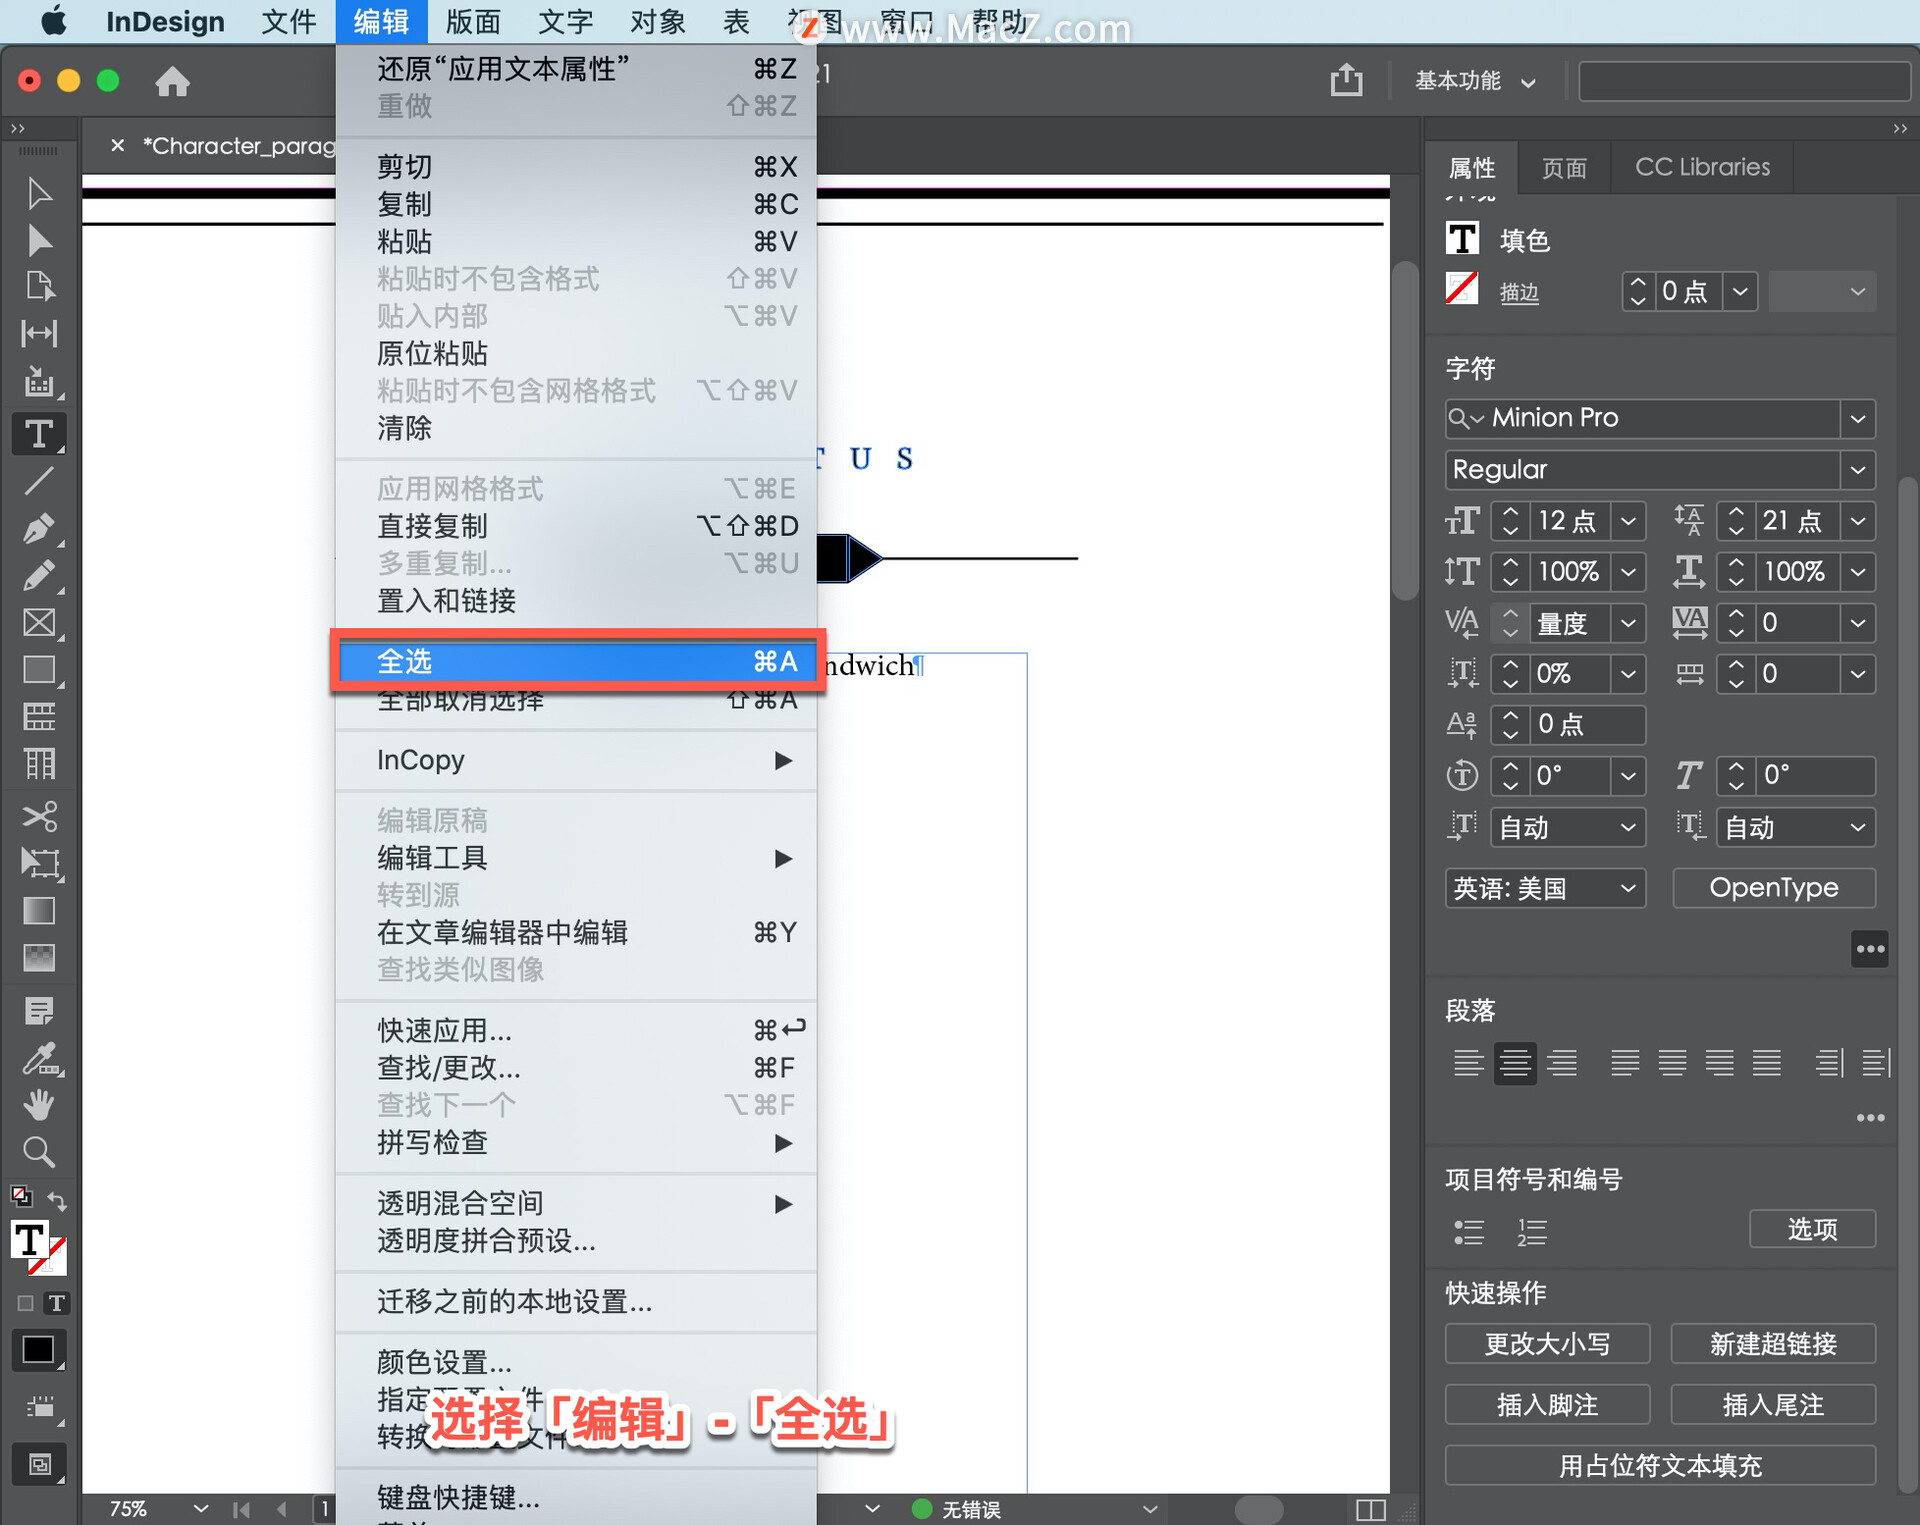
Task: Select the Pencil tool
Action: pos(39,575)
